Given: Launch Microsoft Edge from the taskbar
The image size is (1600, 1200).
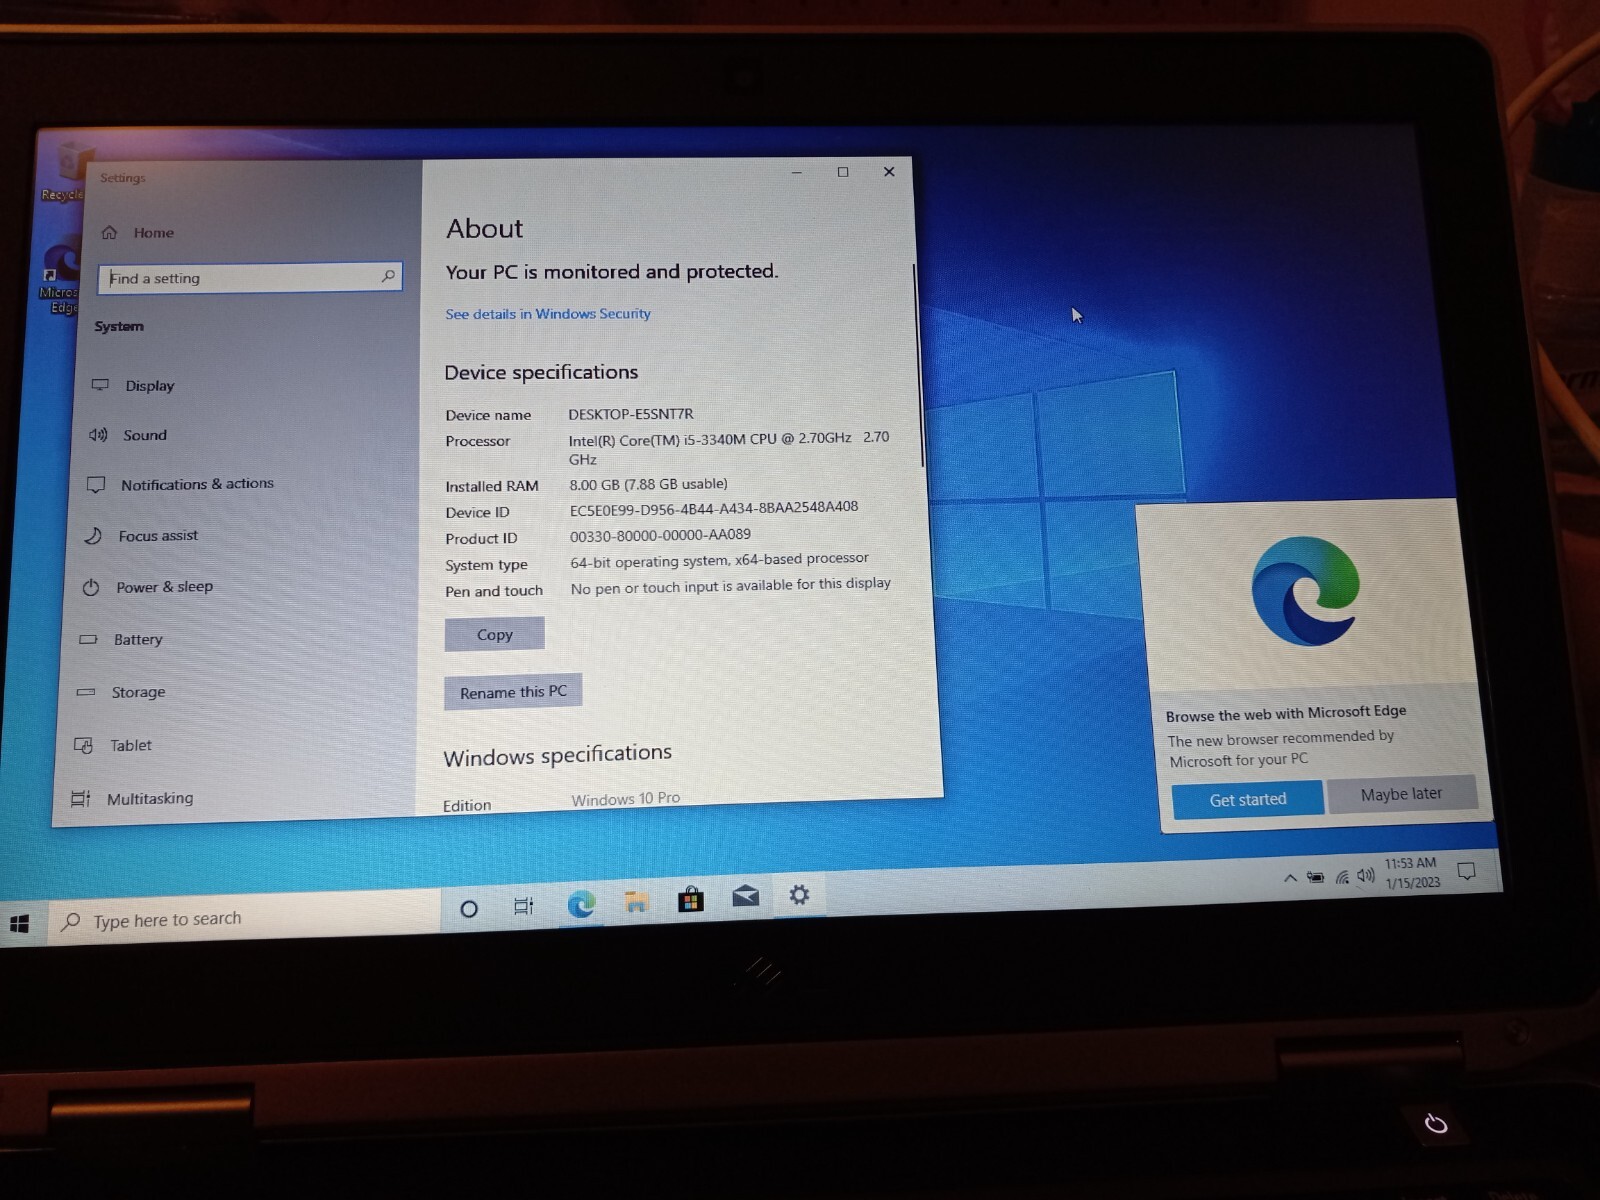Looking at the screenshot, I should tap(581, 904).
